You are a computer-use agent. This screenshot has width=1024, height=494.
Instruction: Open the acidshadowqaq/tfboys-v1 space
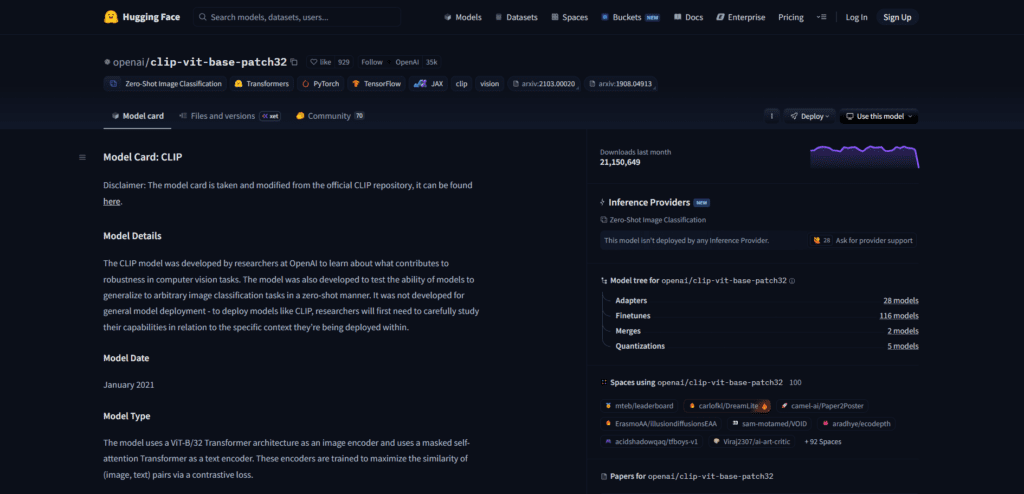652,441
